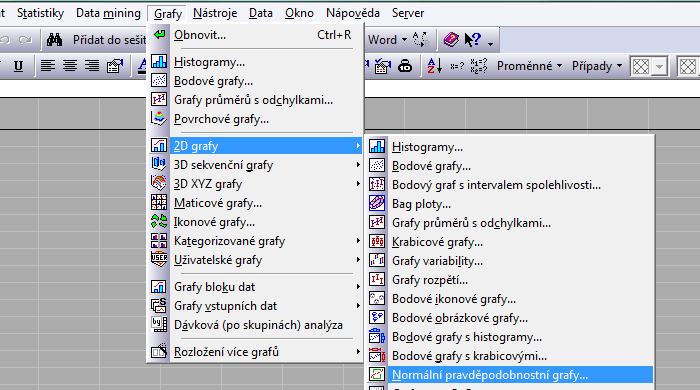The height and width of the screenshot is (390, 700).
Task: Click the Povrchové grafy icon
Action: point(159,119)
